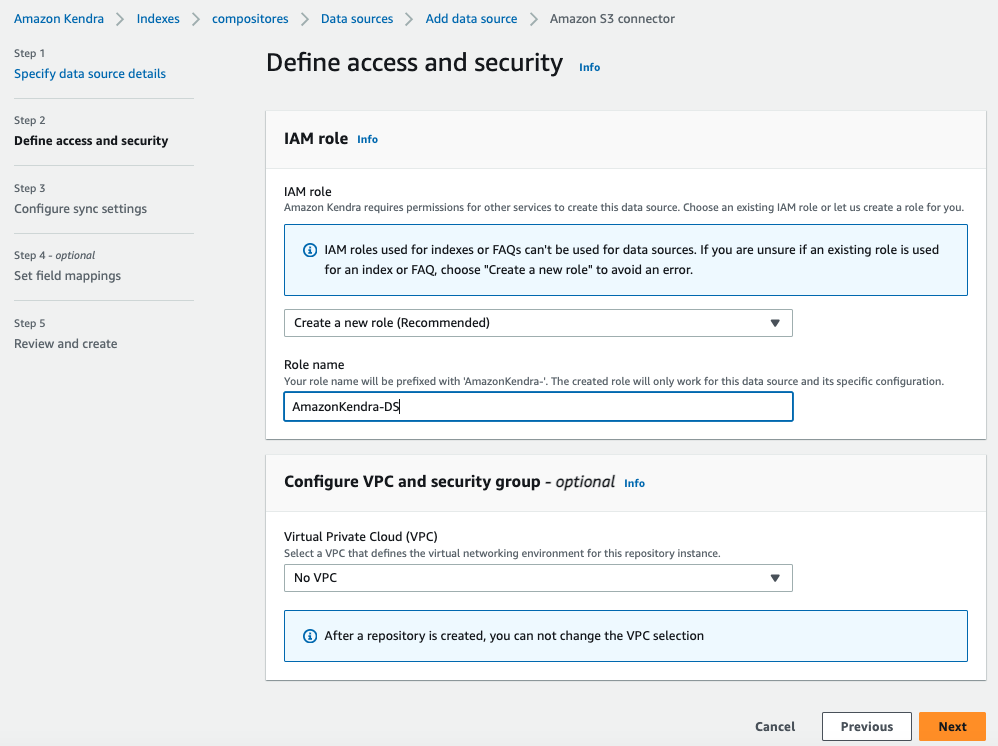Select Set field mappings step

[x=67, y=276]
